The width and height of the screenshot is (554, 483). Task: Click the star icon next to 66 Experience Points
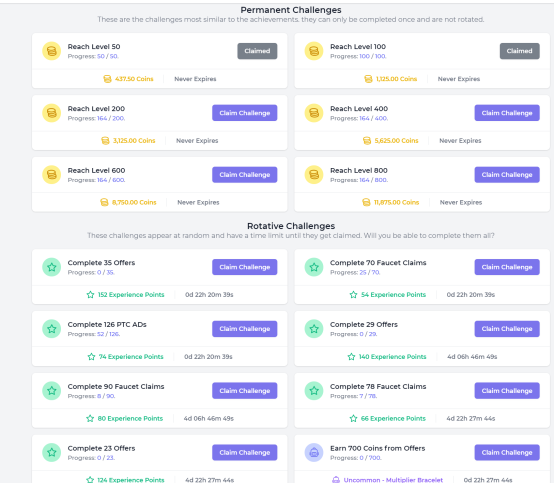[353, 419]
